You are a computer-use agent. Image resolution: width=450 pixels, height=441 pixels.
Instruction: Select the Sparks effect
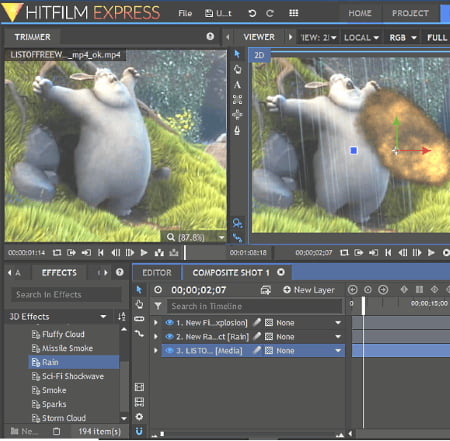pyautogui.click(x=49, y=404)
